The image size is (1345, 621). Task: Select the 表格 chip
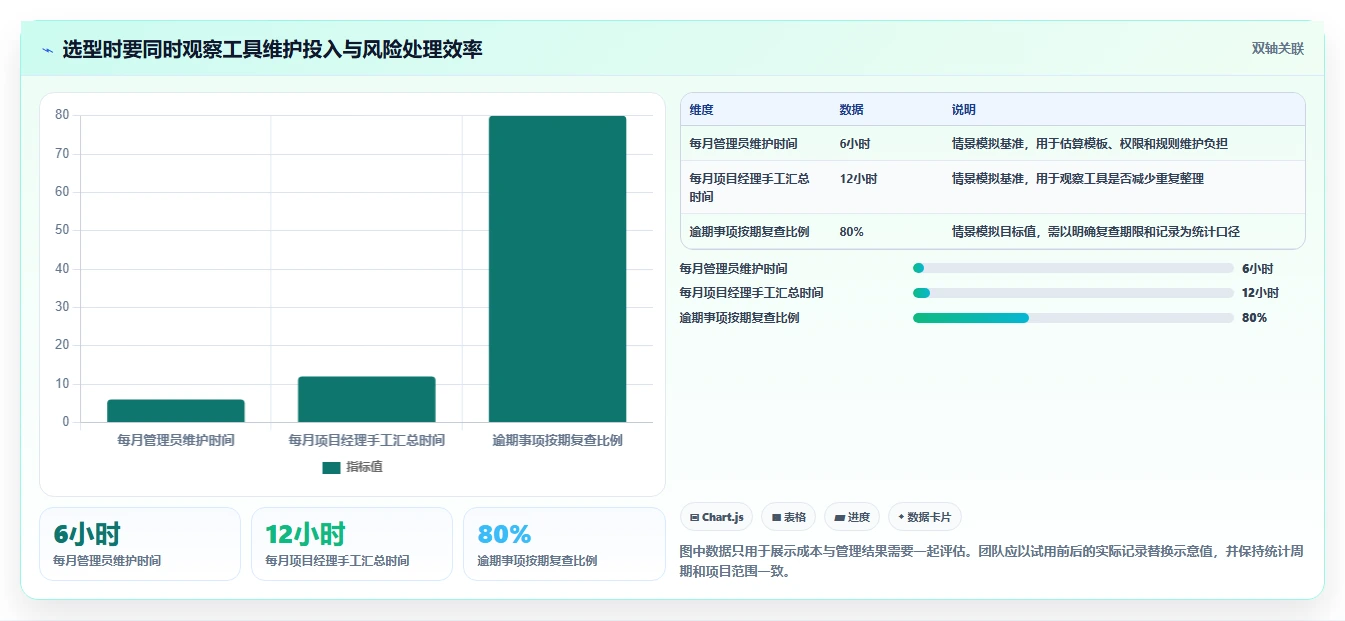788,517
